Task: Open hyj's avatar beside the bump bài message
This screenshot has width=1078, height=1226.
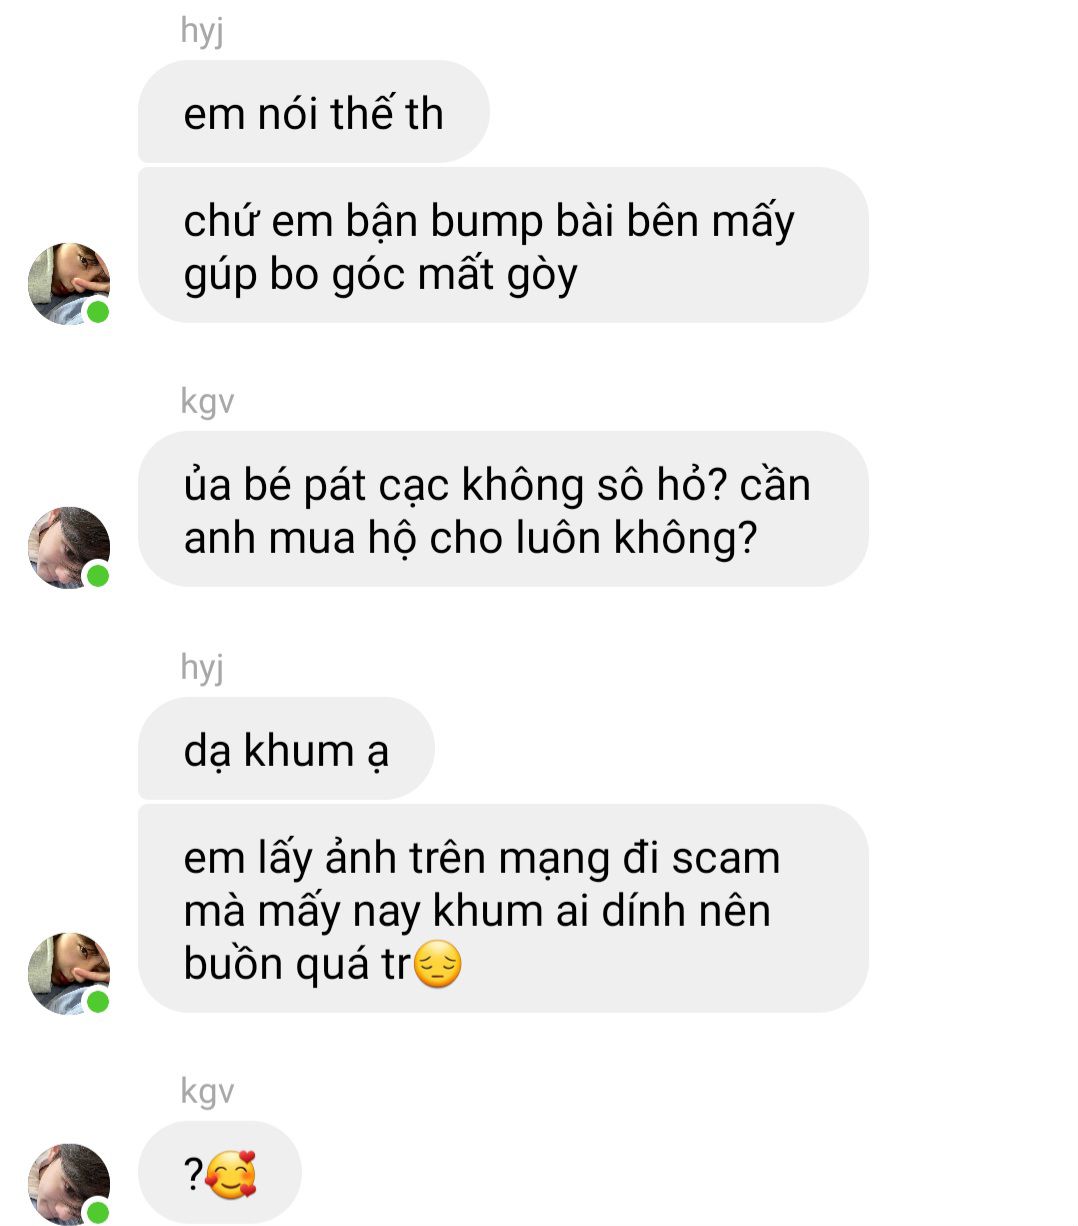Action: tap(69, 283)
